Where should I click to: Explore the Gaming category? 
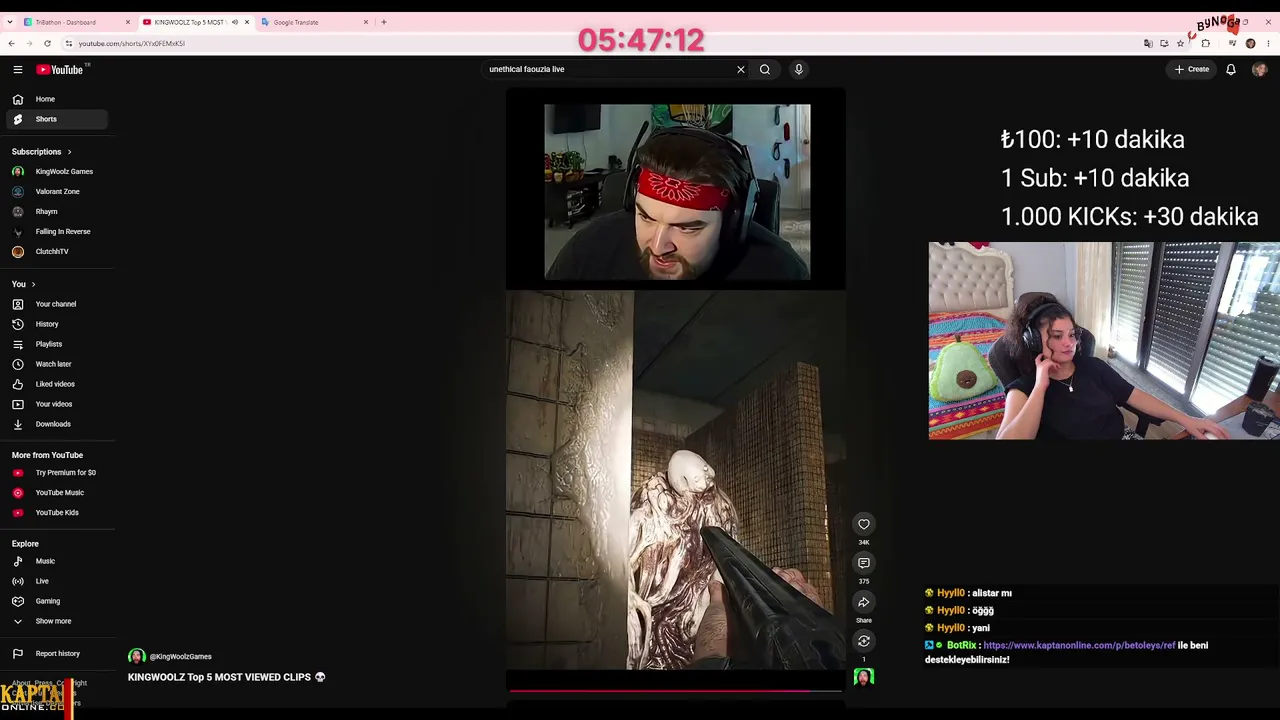point(56,601)
